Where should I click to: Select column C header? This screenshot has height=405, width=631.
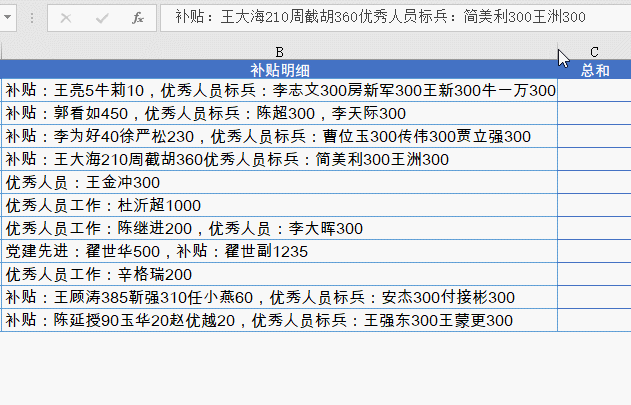click(594, 52)
